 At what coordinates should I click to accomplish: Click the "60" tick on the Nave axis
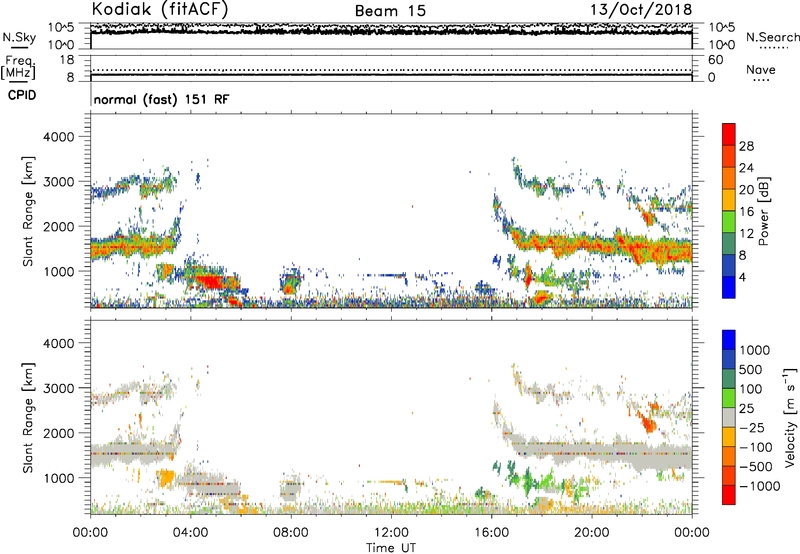pyautogui.click(x=716, y=60)
